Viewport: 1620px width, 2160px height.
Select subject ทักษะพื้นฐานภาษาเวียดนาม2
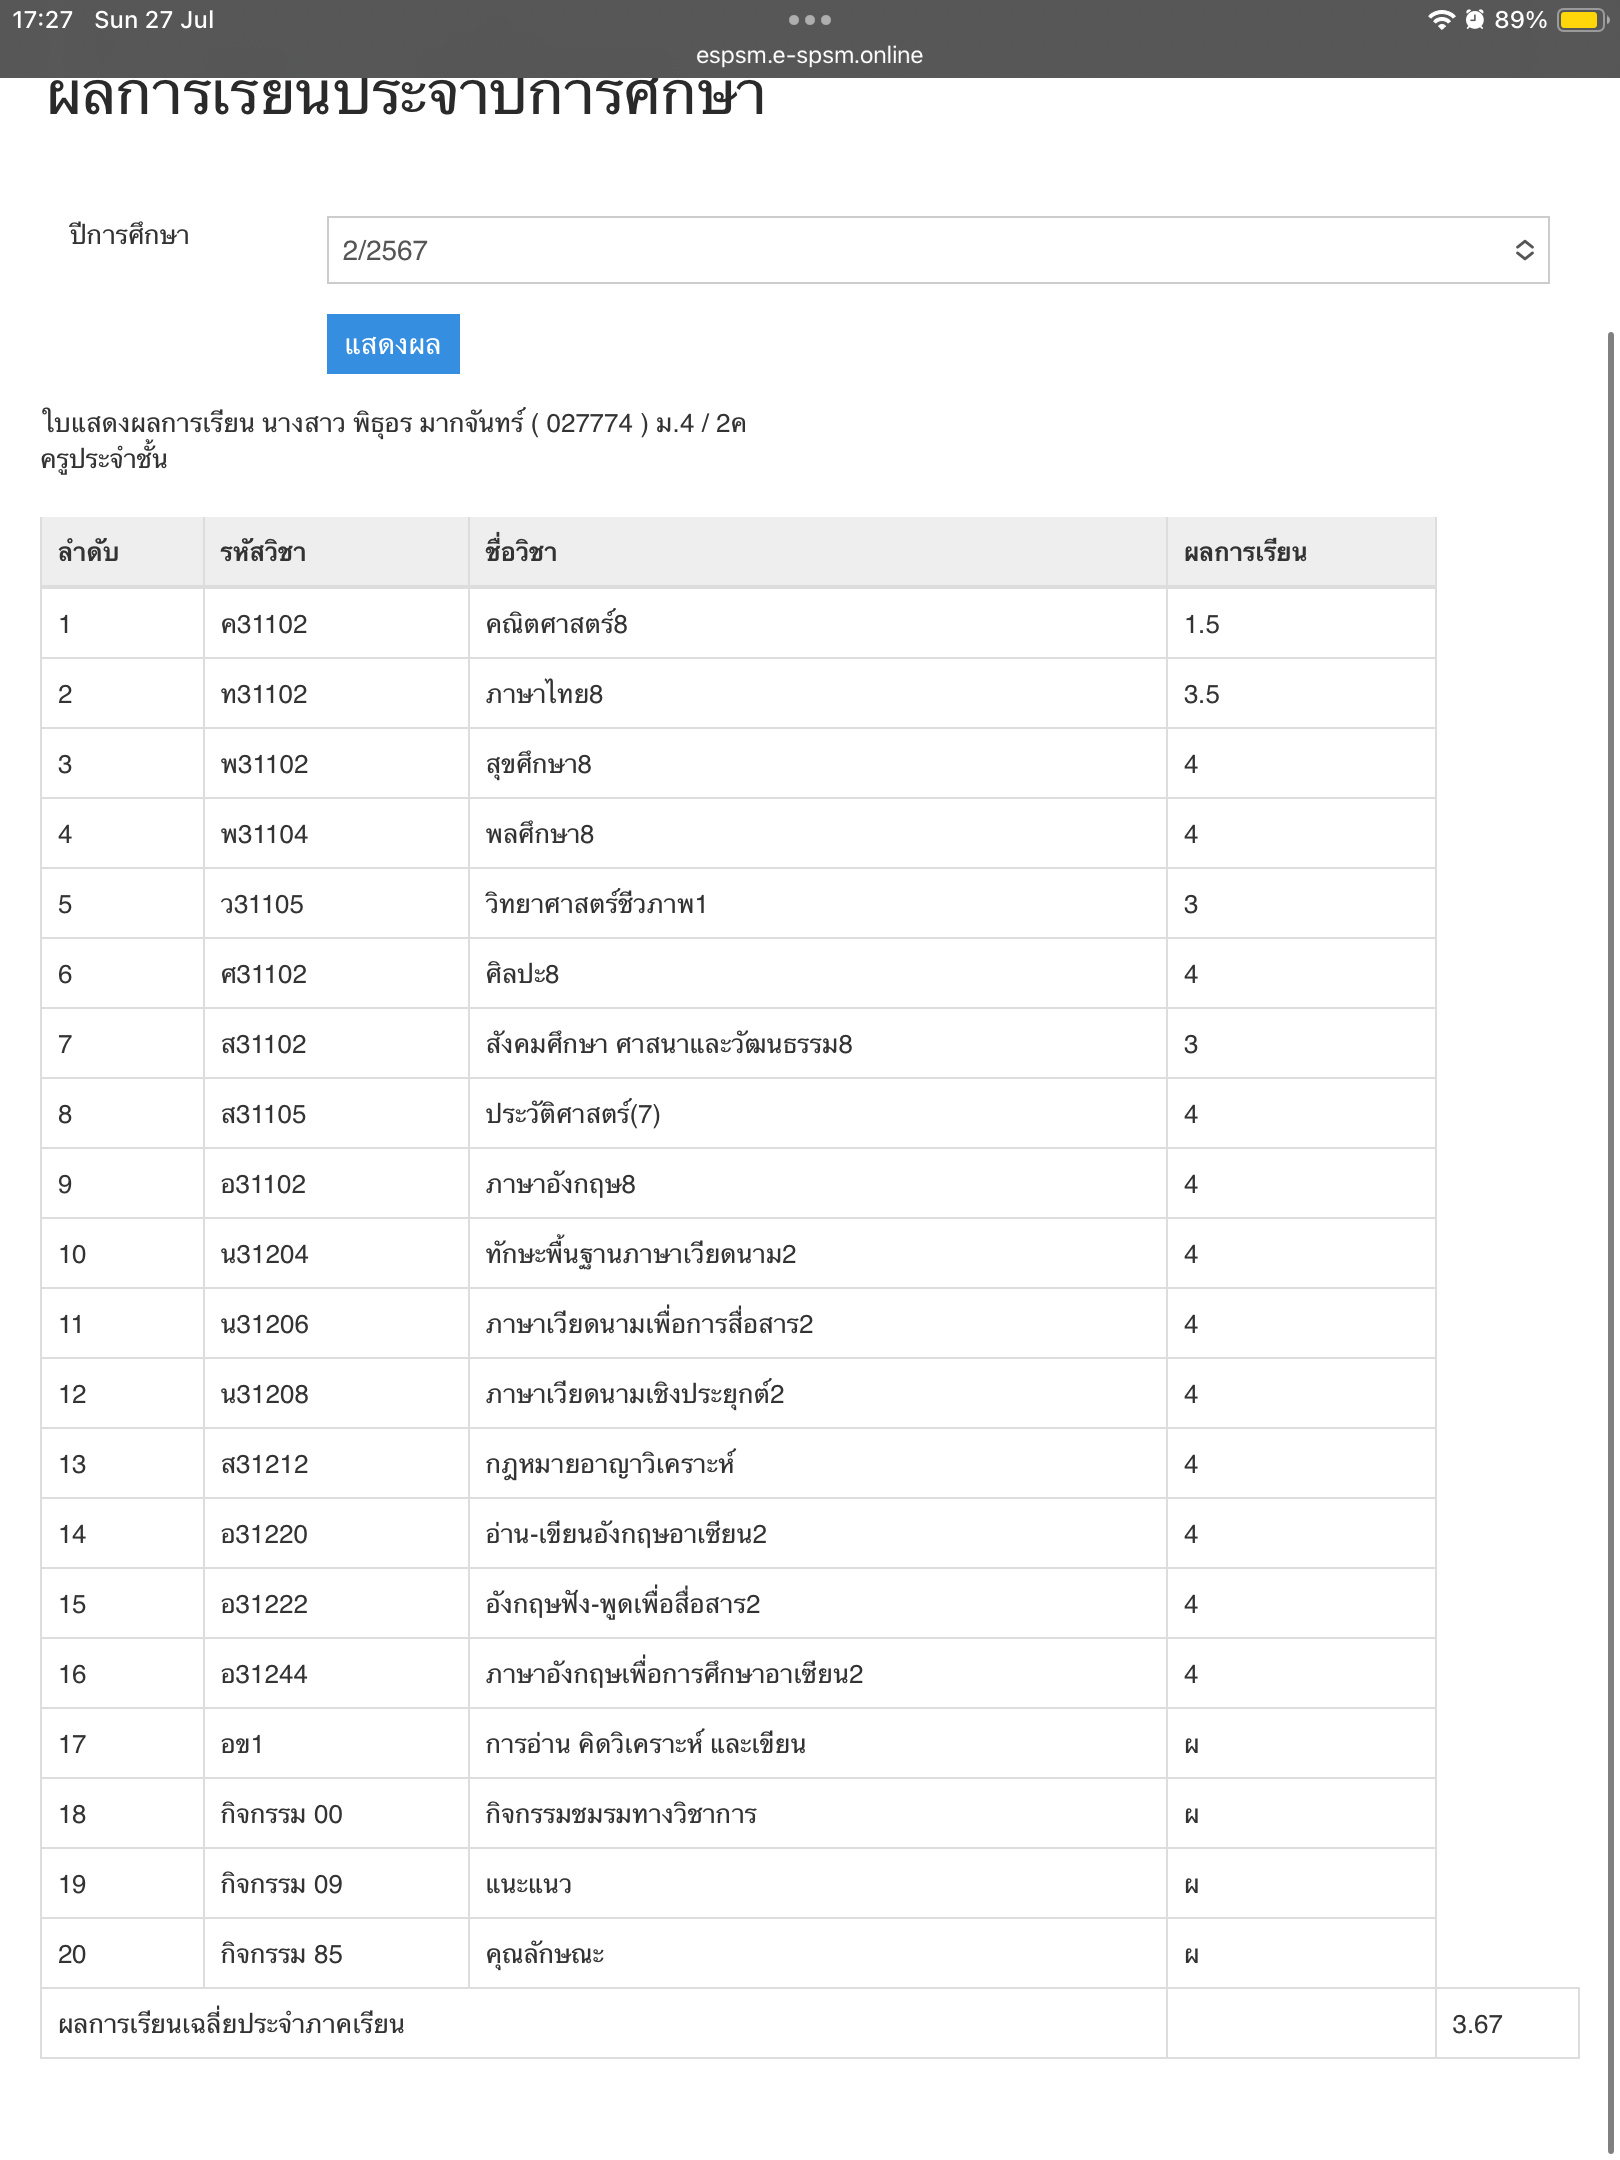[641, 1254]
